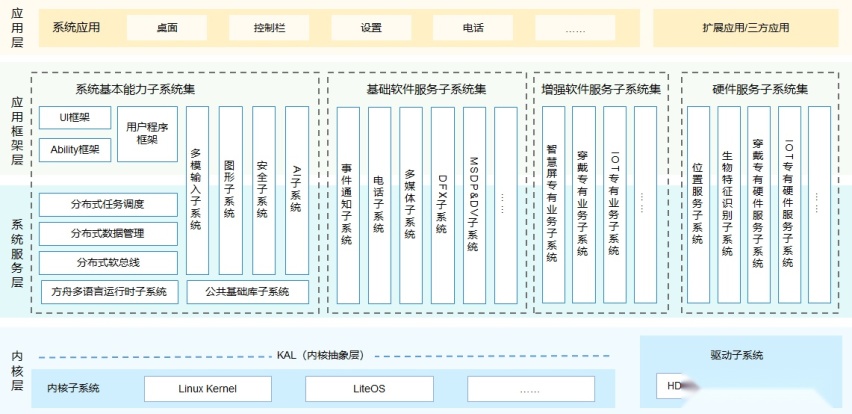852x414 pixels.
Task: Select the 公共基础库子系统 box
Action: click(x=248, y=292)
